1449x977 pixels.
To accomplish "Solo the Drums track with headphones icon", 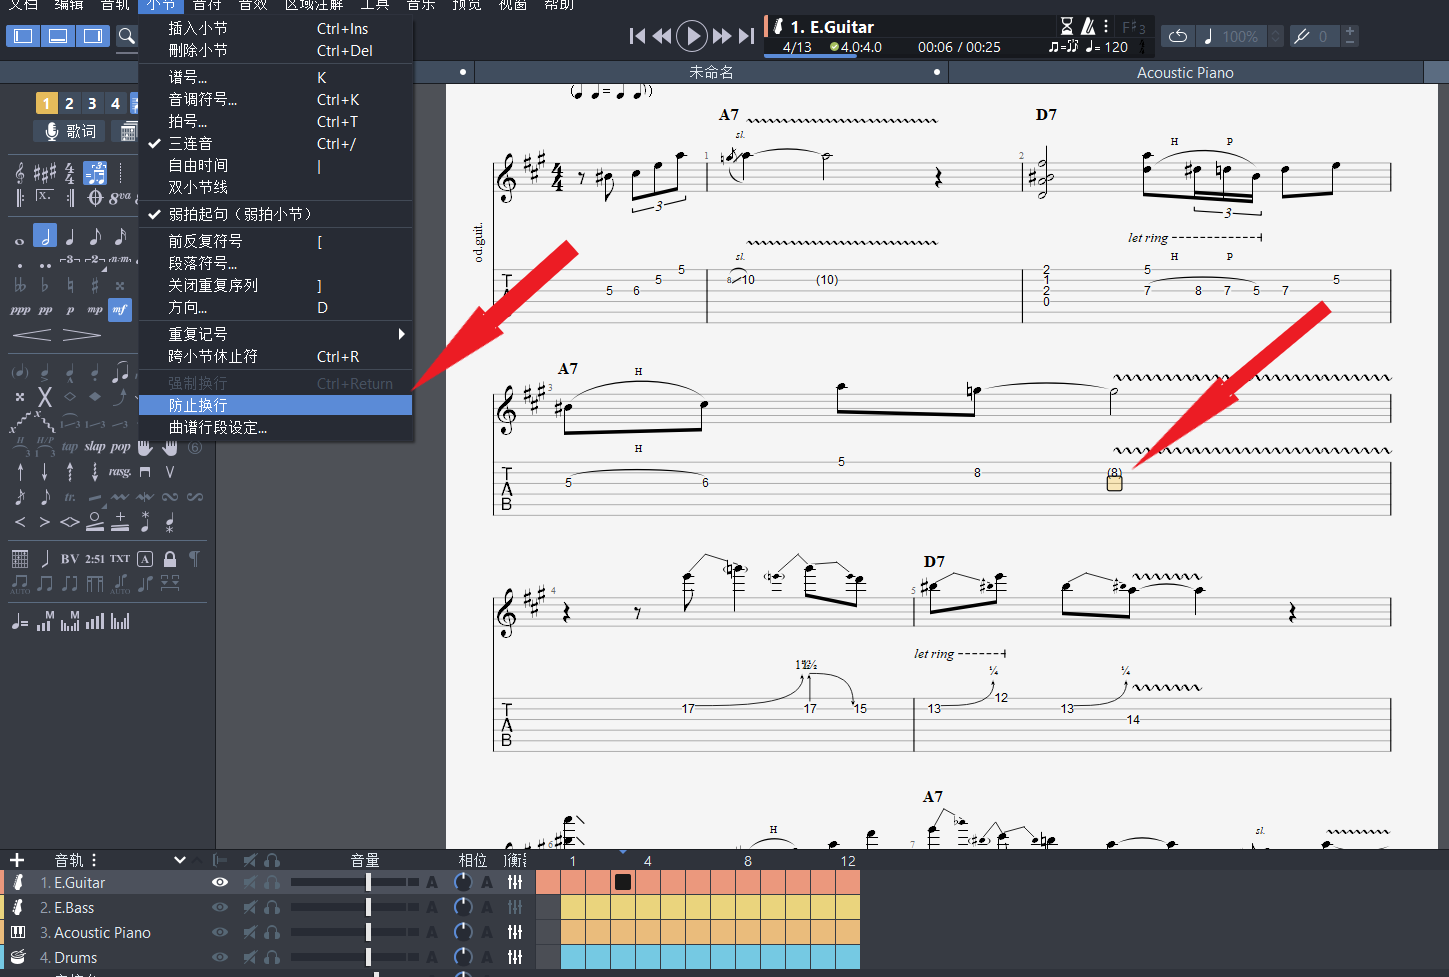I will point(272,957).
